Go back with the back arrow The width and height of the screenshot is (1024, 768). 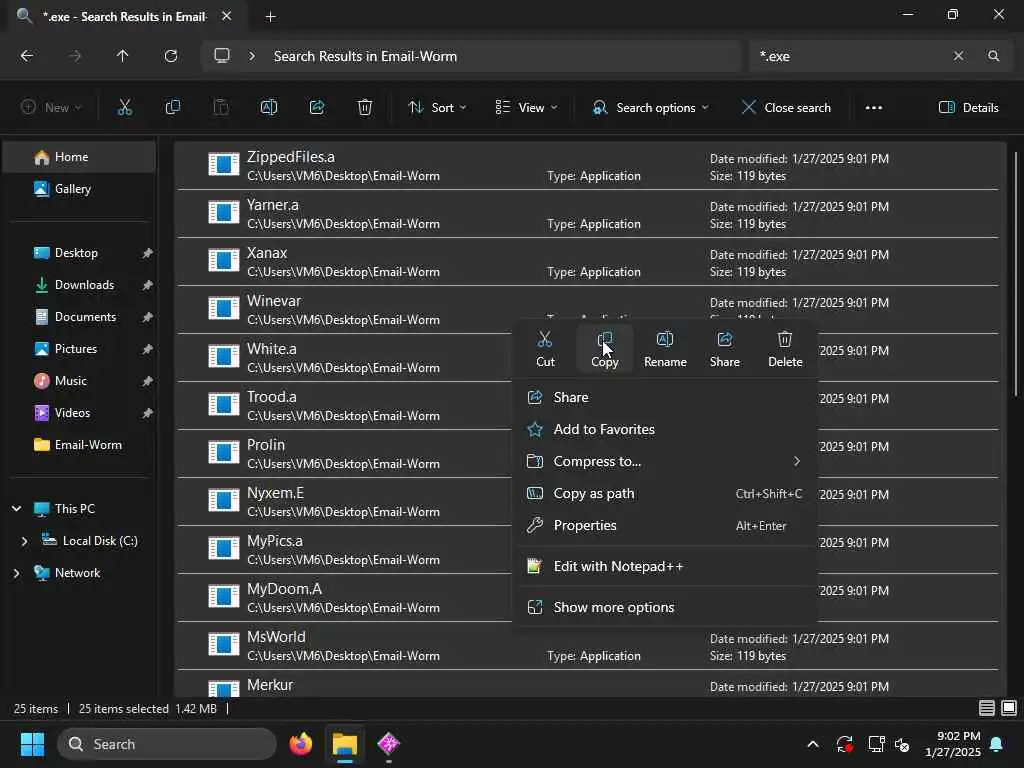pos(27,56)
